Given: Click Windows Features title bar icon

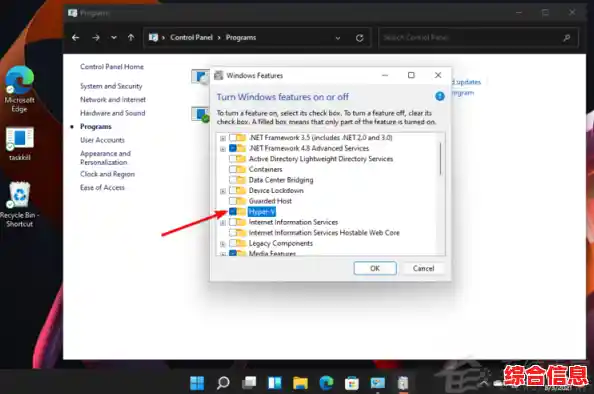Looking at the screenshot, I should (219, 75).
